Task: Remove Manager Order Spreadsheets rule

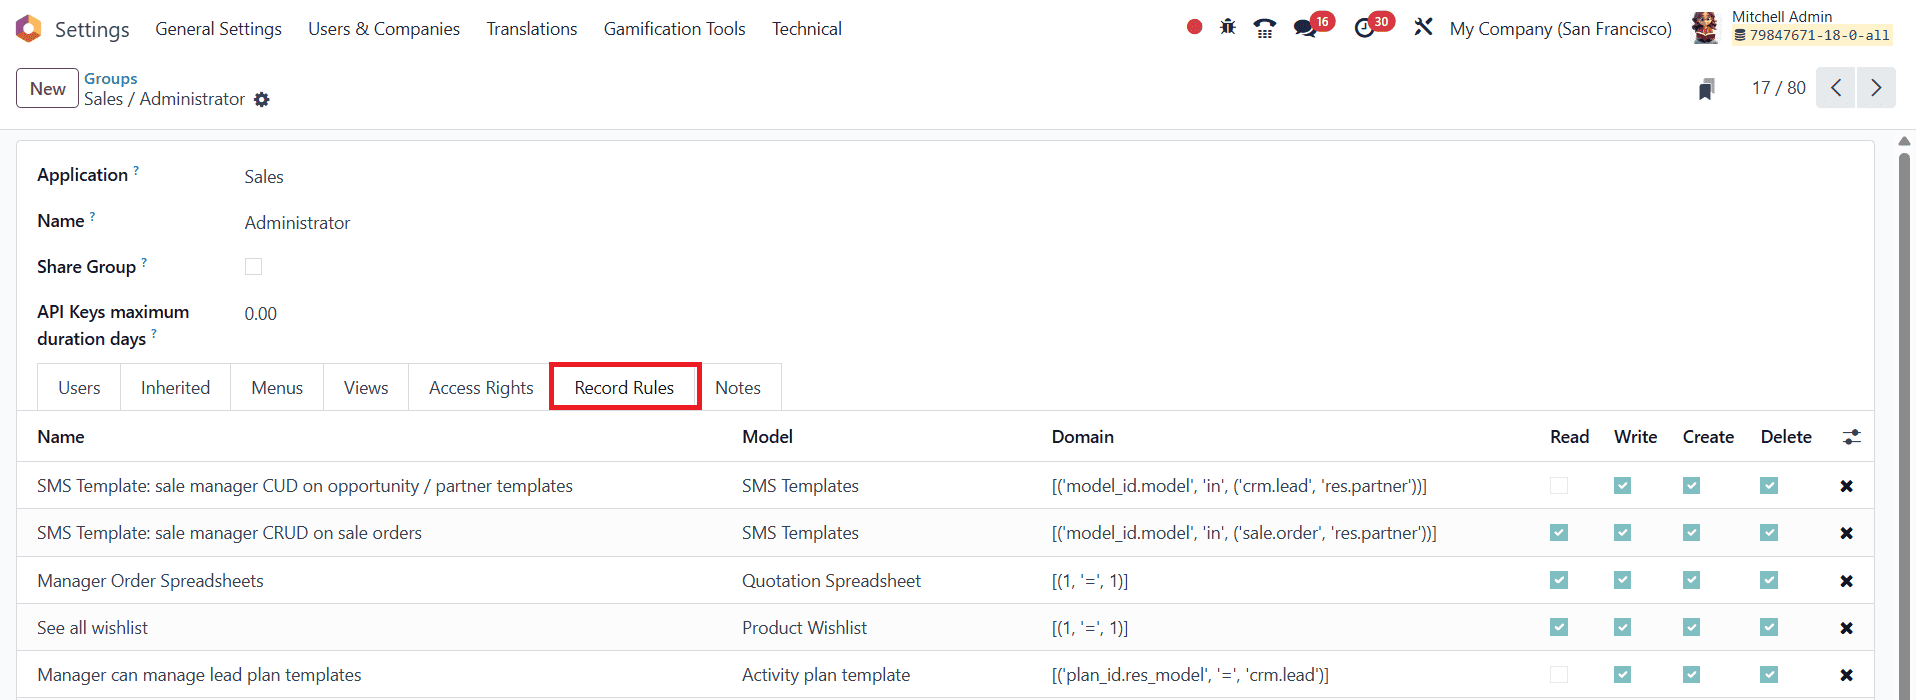Action: pos(1846,581)
